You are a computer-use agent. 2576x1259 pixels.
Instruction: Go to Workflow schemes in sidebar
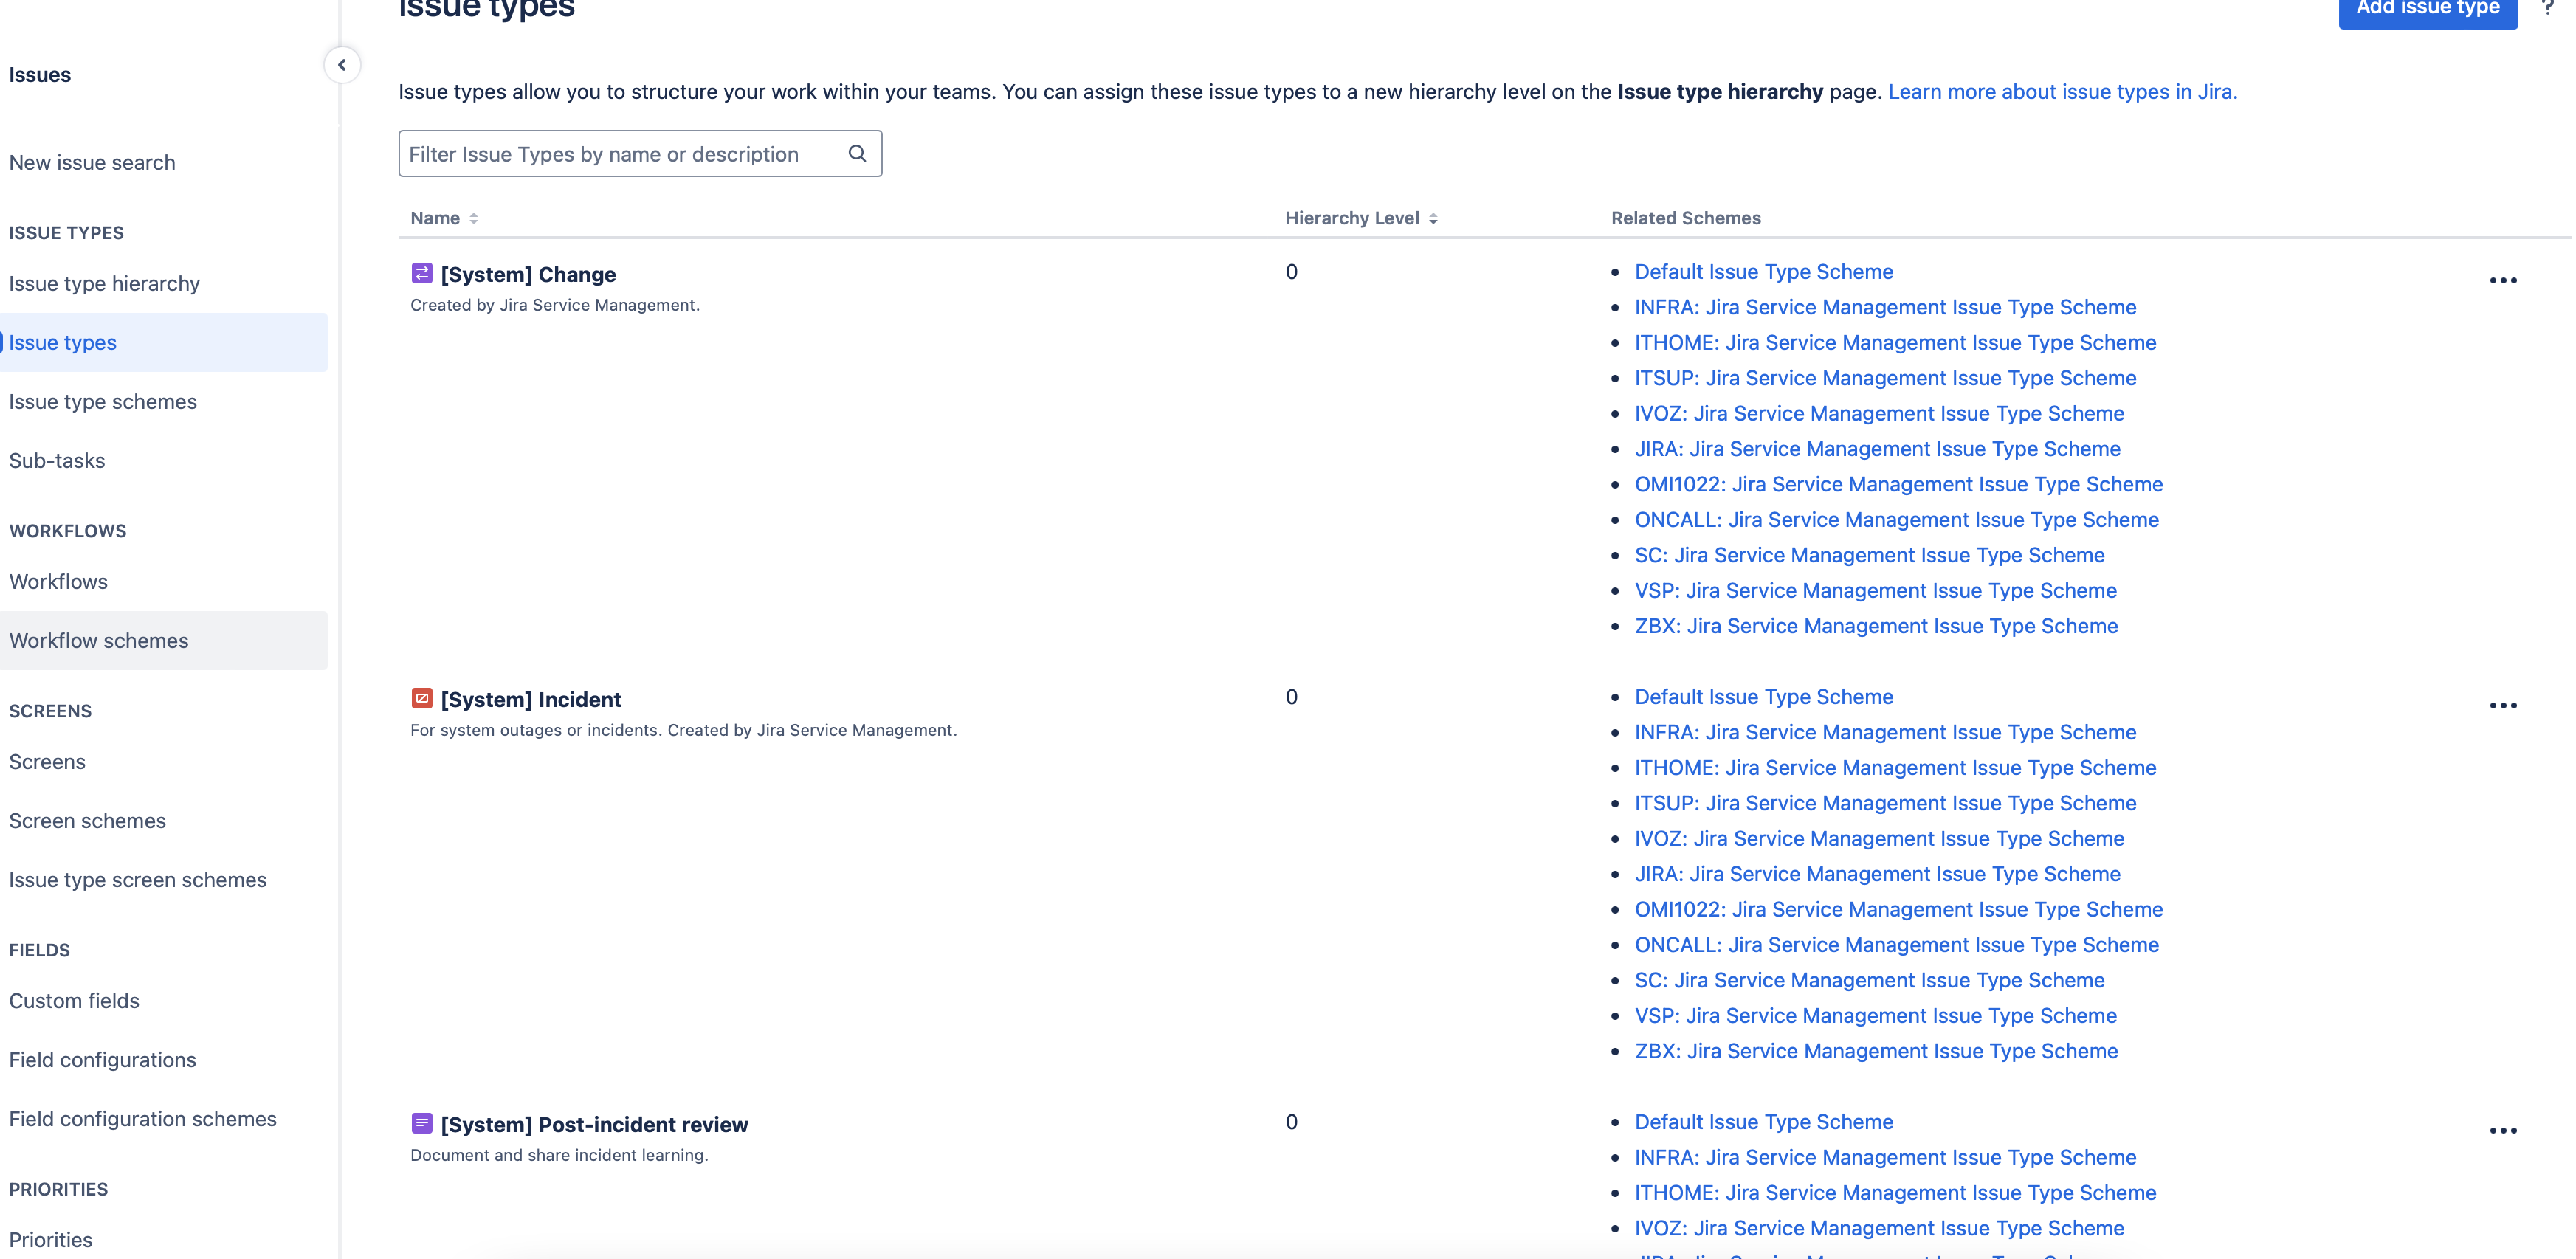click(x=99, y=640)
